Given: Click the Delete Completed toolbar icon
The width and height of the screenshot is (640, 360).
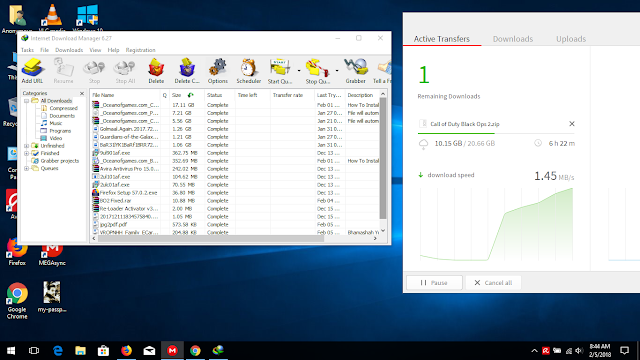Looking at the screenshot, I should point(187,71).
